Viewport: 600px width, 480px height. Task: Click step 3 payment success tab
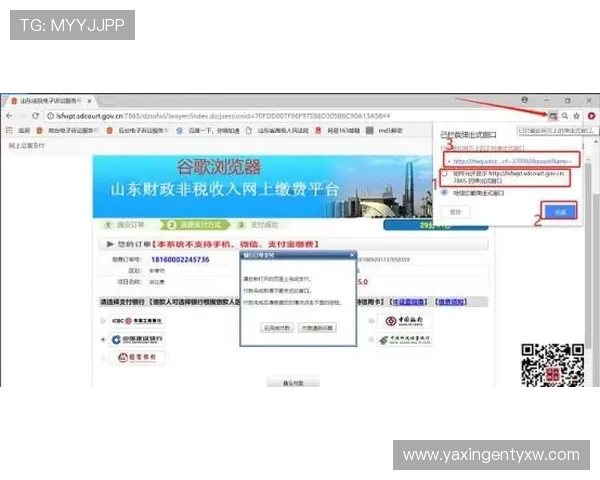click(258, 225)
